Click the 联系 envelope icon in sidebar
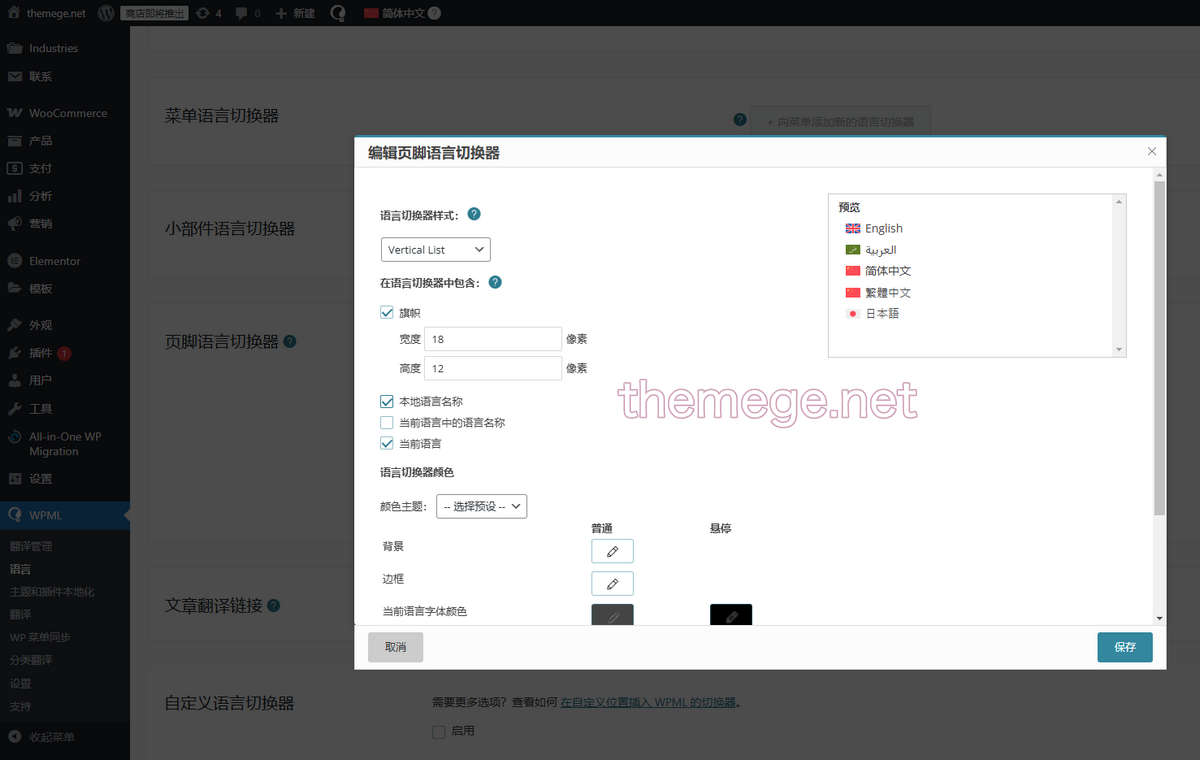Screen dimensions: 1200x760 point(15,76)
